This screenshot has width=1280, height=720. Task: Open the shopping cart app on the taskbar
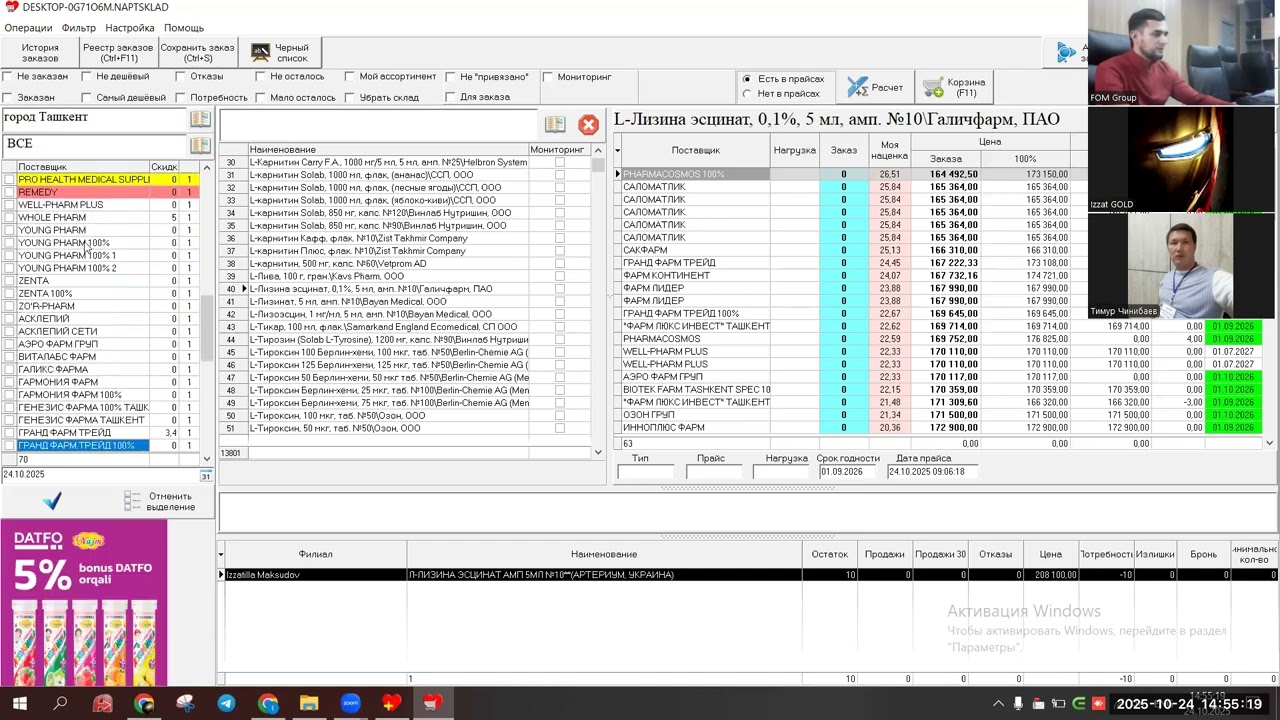pyautogui.click(x=432, y=704)
